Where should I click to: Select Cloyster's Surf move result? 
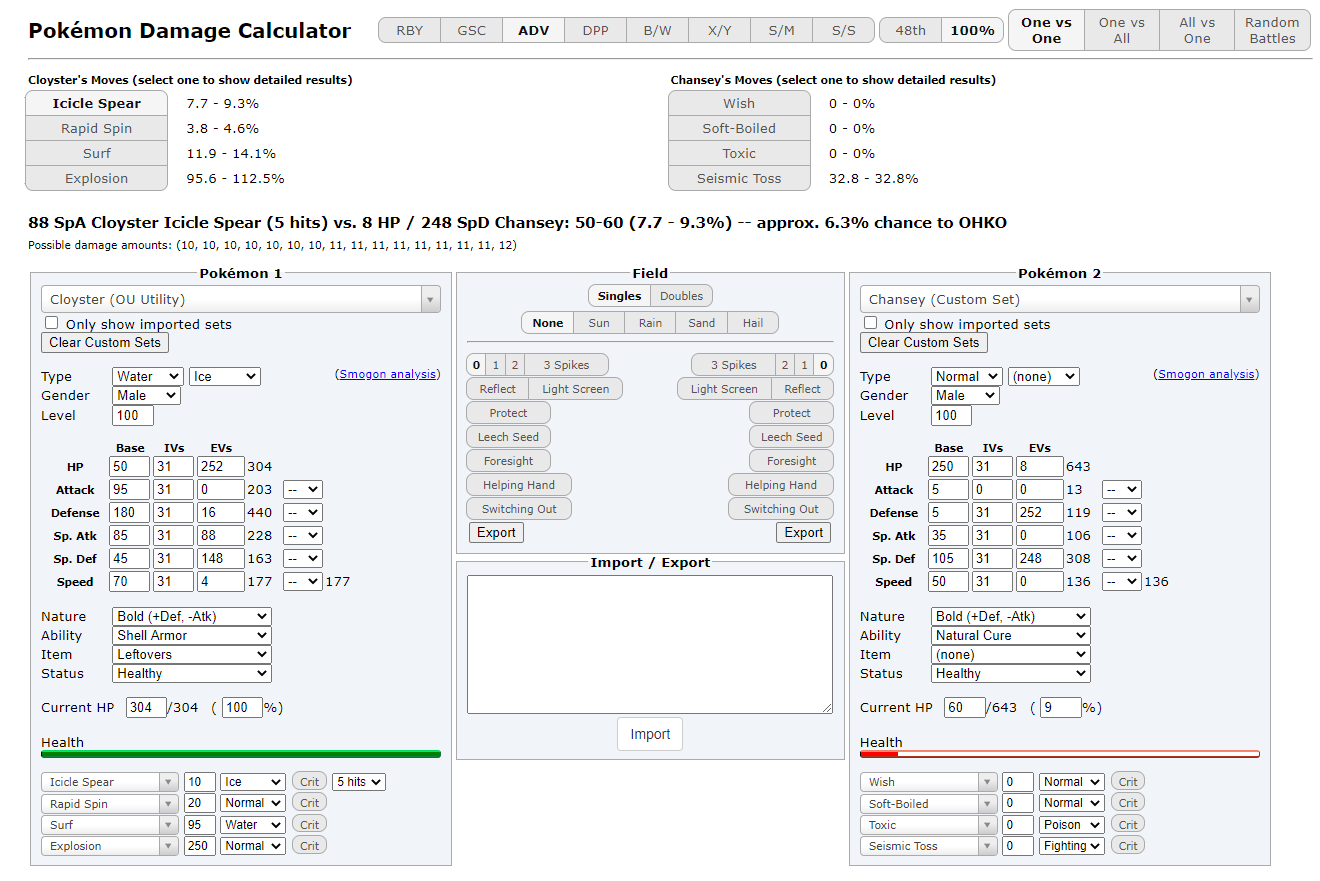coord(96,153)
